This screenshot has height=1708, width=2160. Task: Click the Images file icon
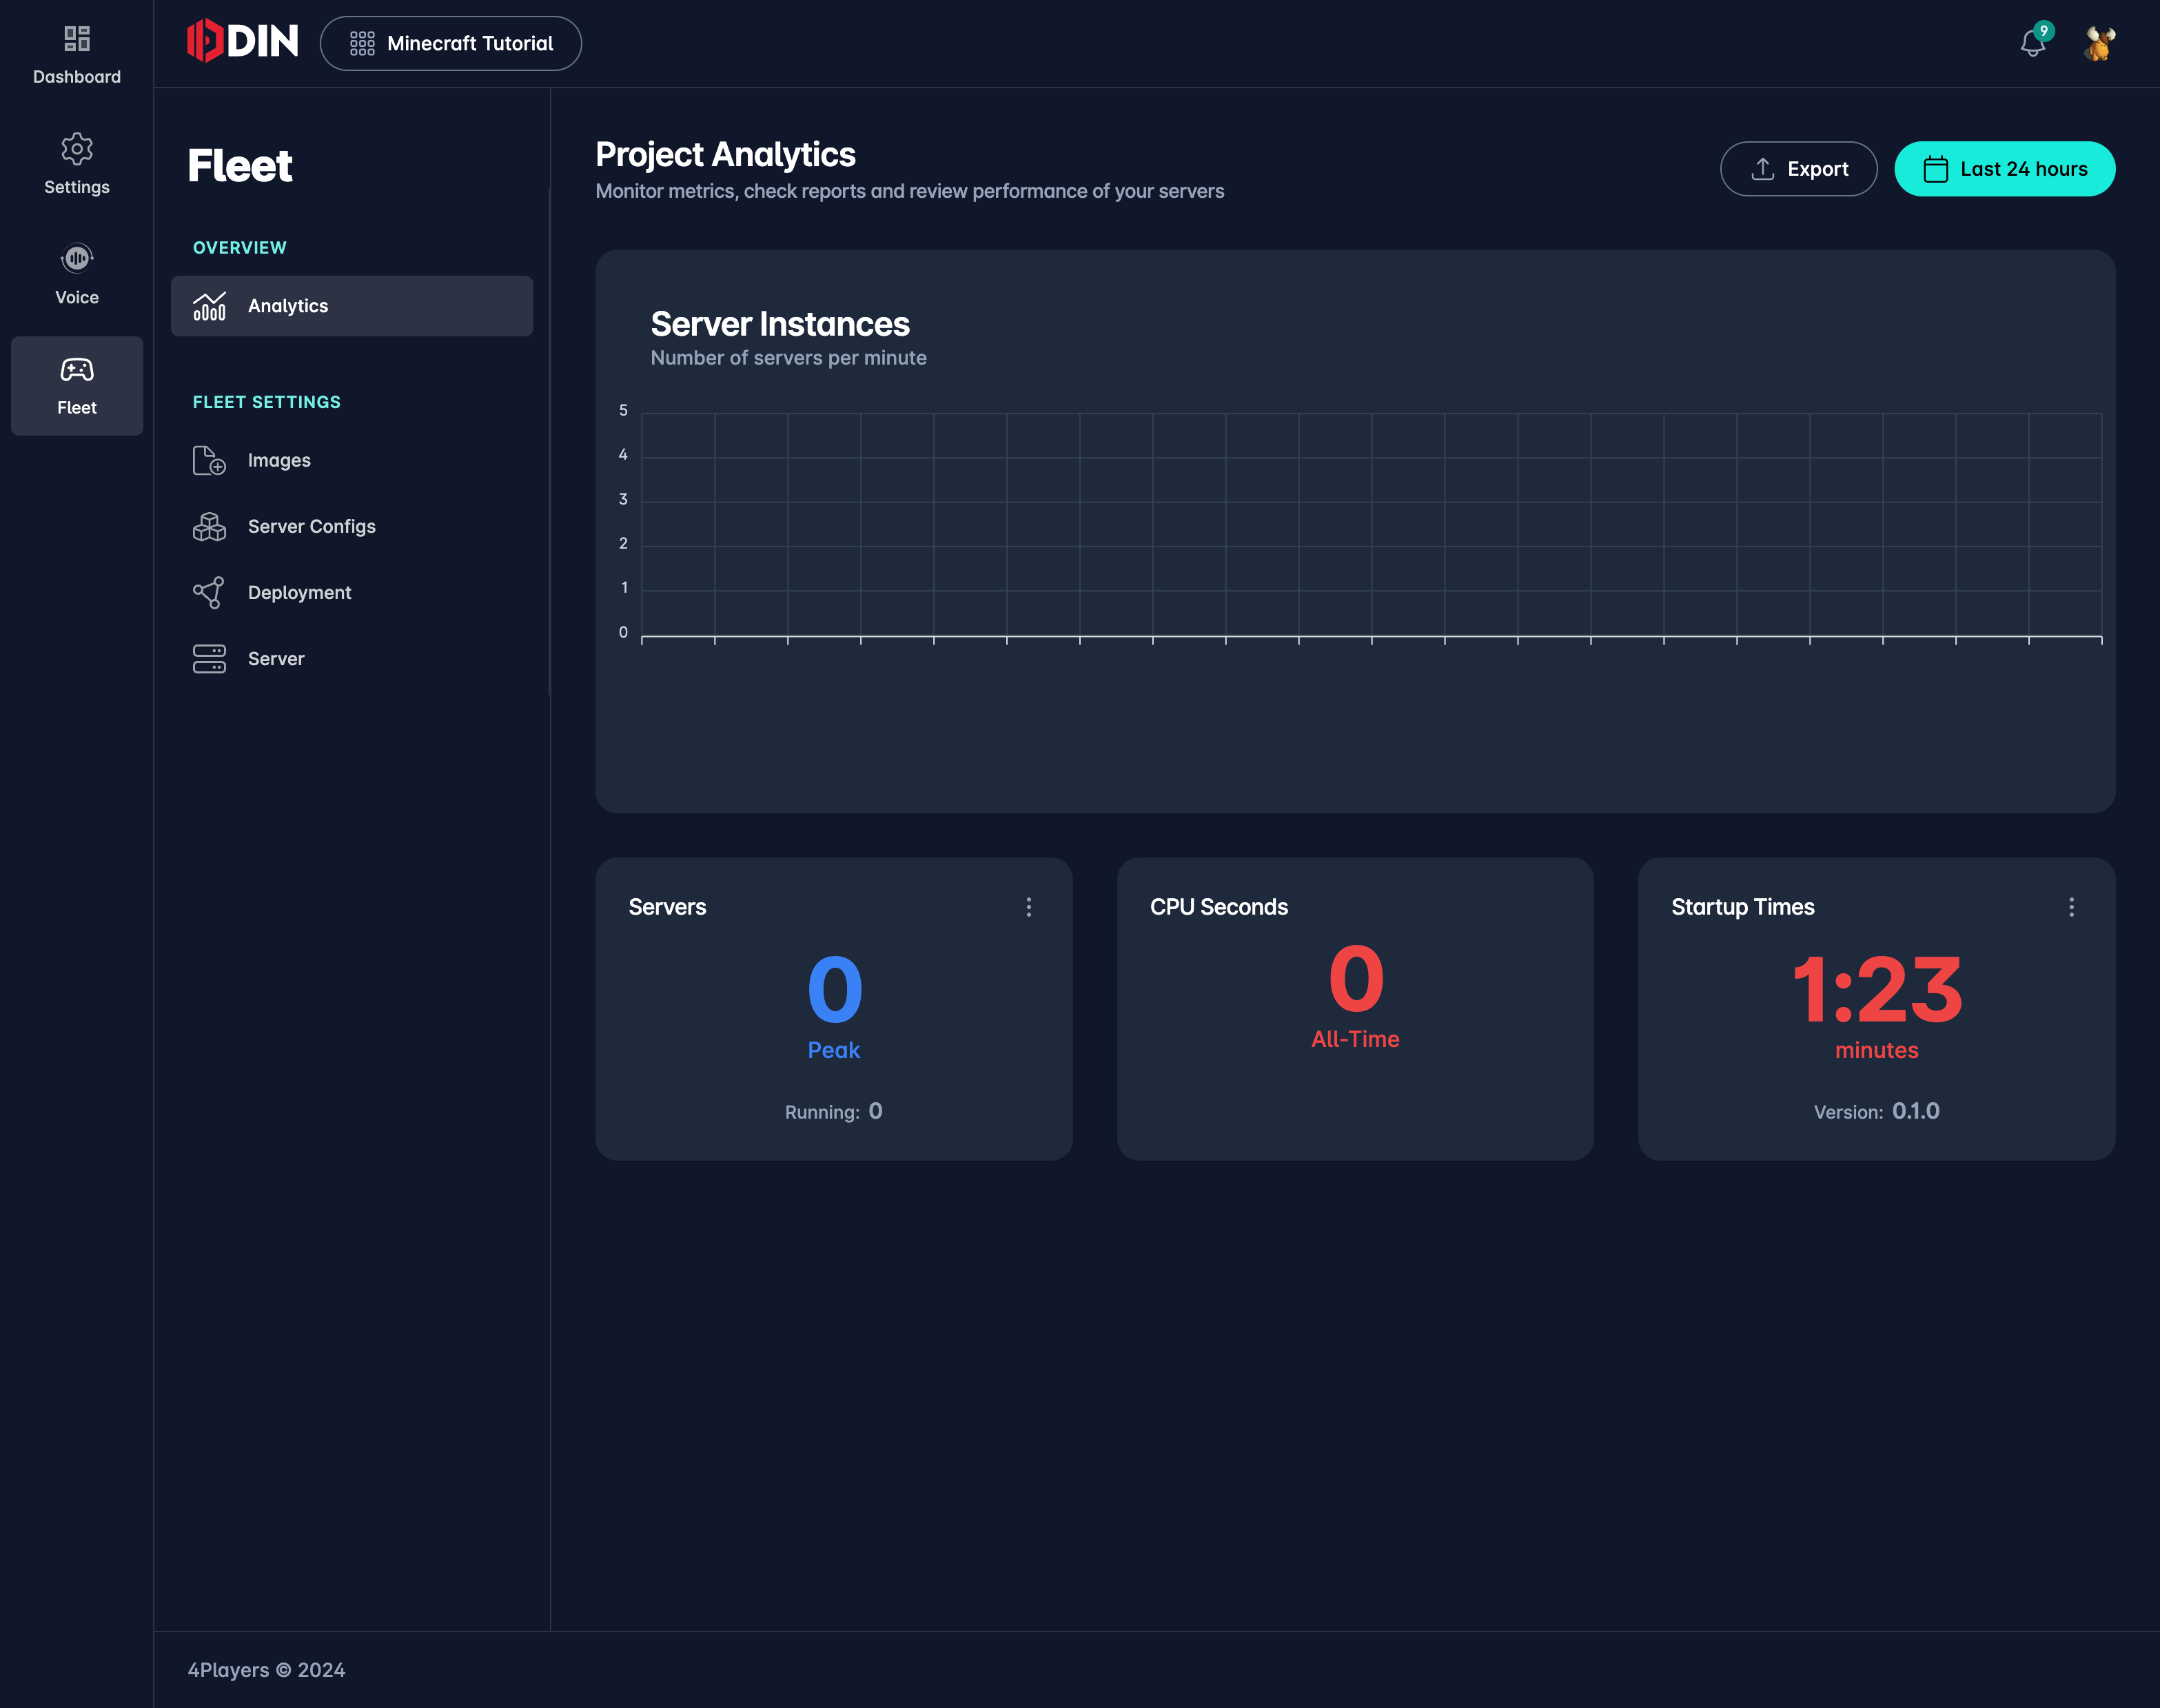click(209, 460)
